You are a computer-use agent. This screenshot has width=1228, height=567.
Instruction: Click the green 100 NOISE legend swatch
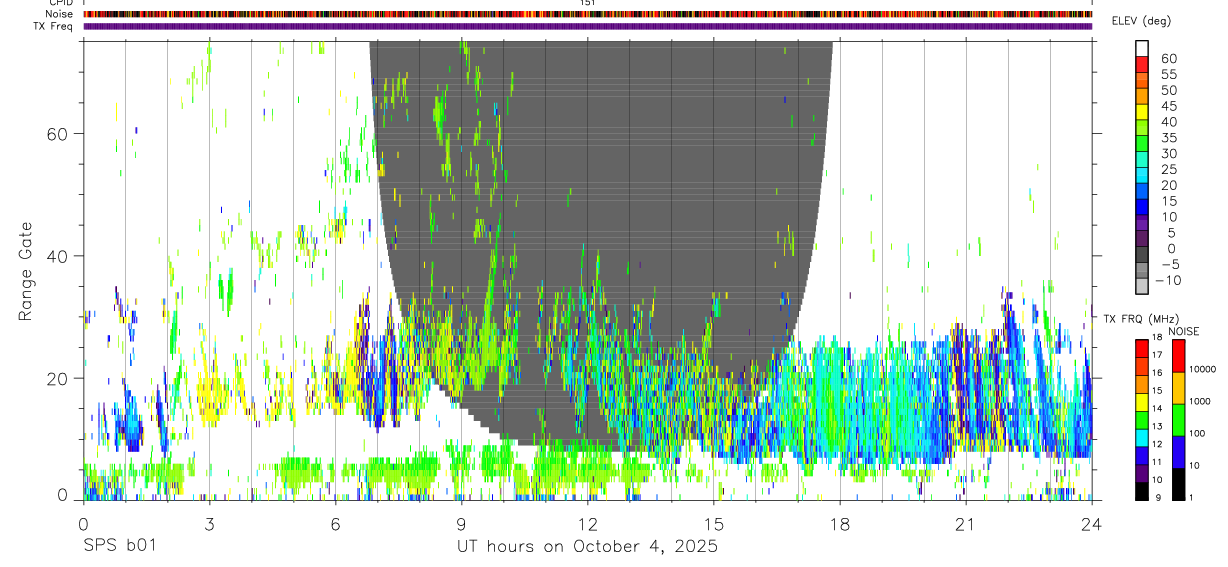(1179, 419)
